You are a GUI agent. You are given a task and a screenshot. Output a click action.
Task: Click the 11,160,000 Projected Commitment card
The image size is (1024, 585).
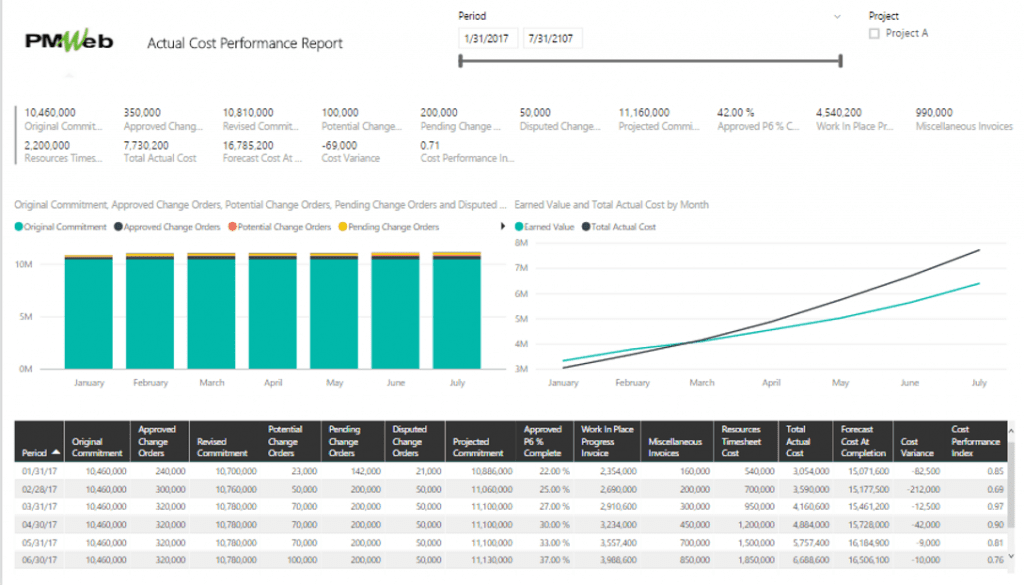coord(659,119)
